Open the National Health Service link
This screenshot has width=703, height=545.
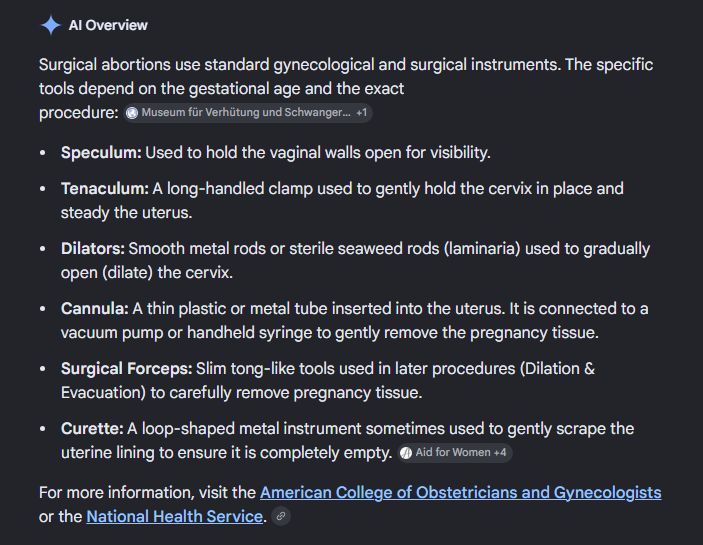click(x=174, y=516)
